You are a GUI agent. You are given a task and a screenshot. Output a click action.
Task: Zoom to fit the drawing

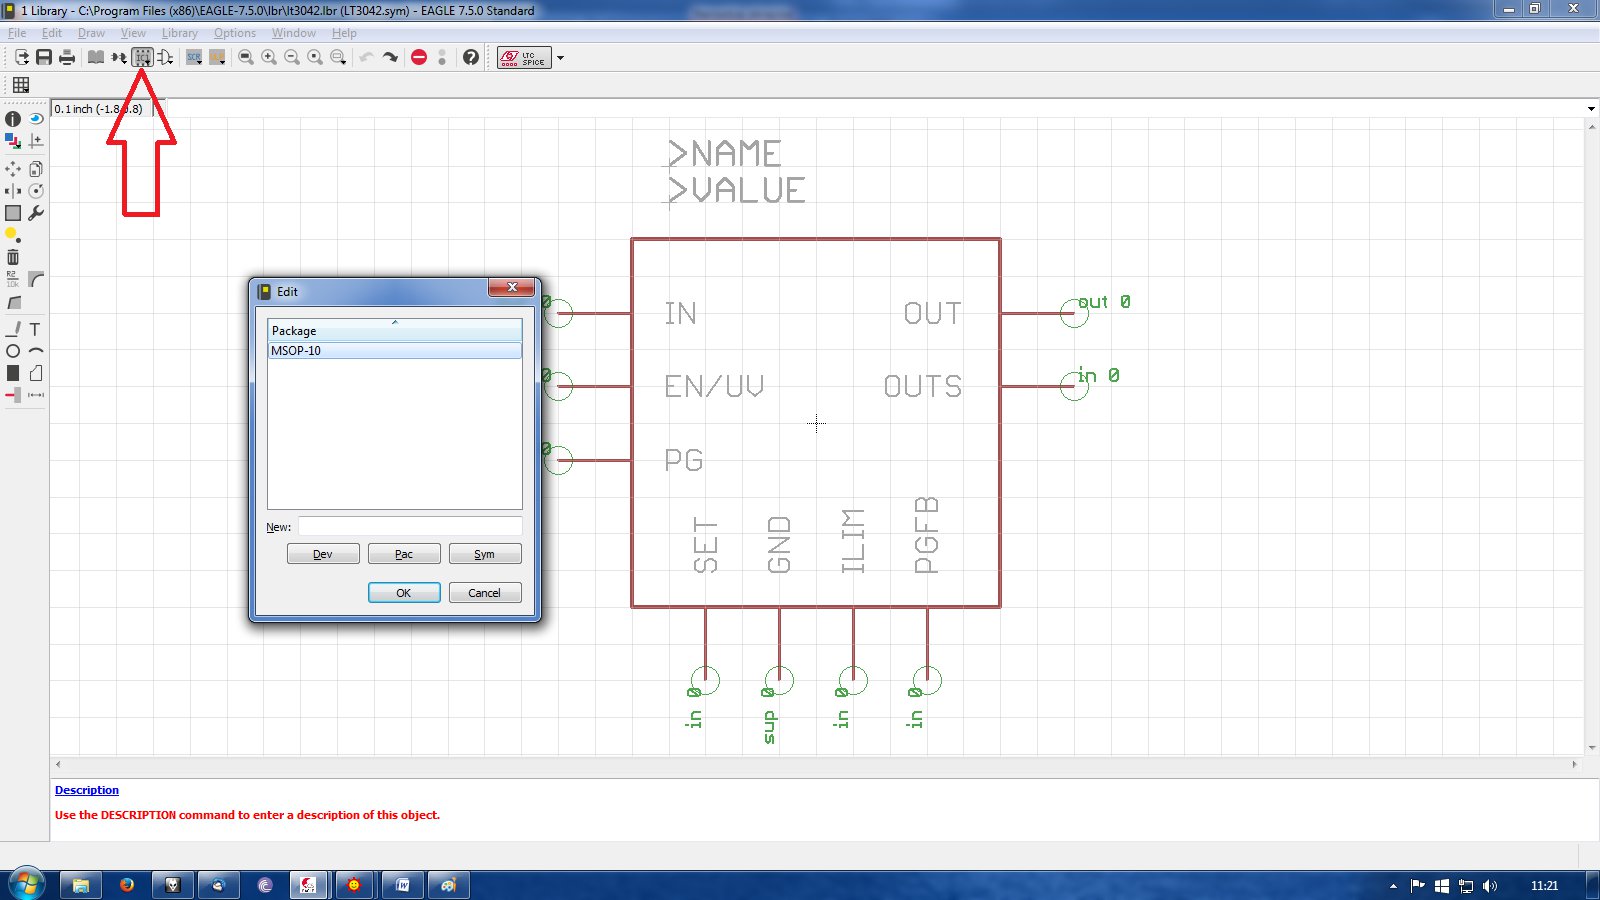click(x=245, y=57)
